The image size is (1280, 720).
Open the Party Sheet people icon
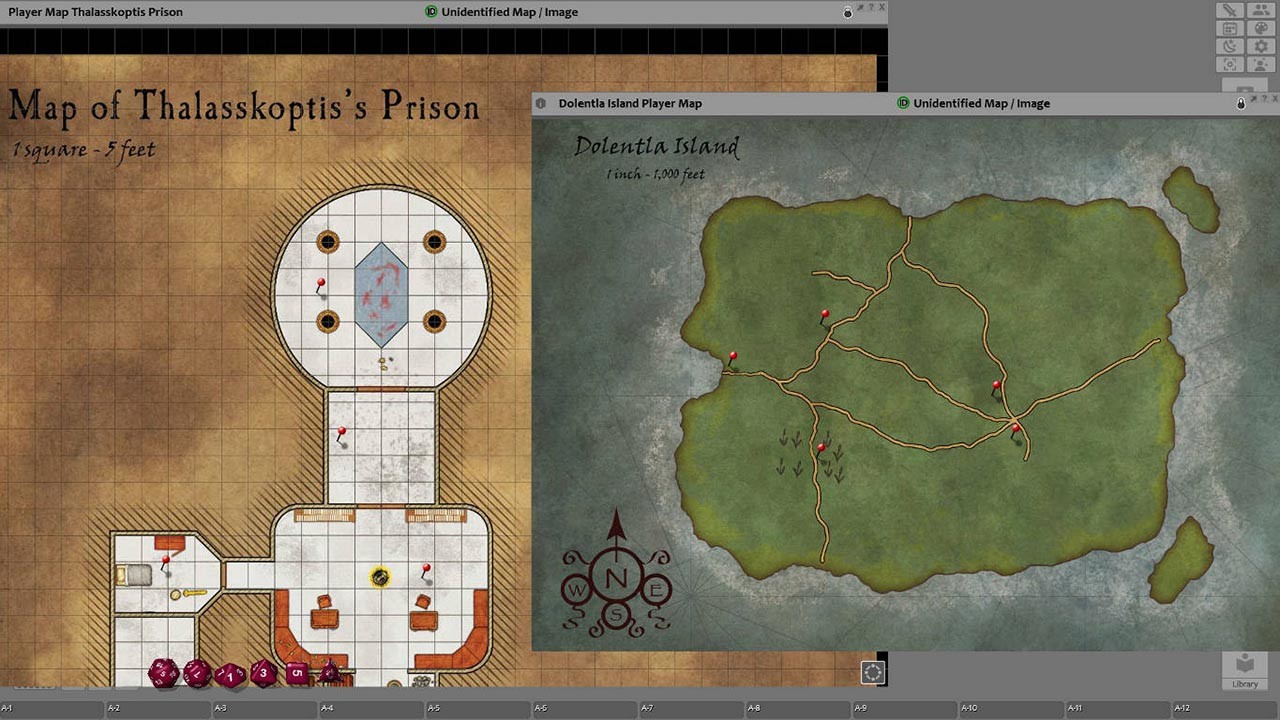[x=1261, y=11]
